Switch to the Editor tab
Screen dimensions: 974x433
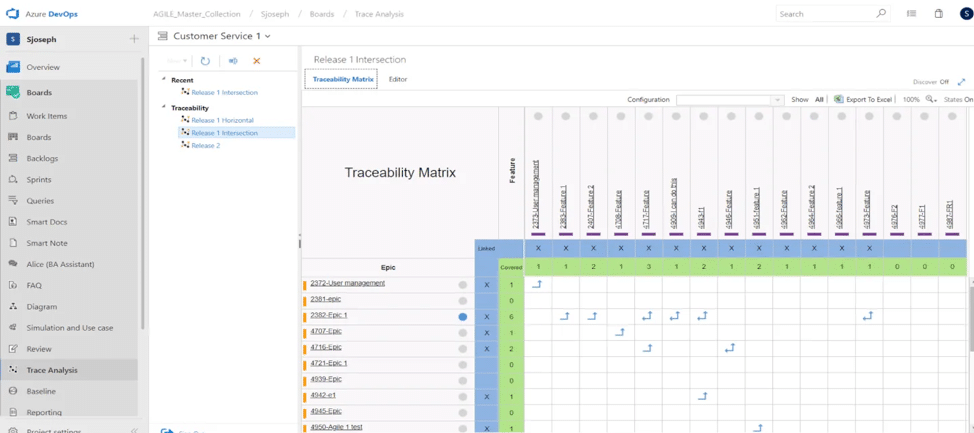click(398, 80)
